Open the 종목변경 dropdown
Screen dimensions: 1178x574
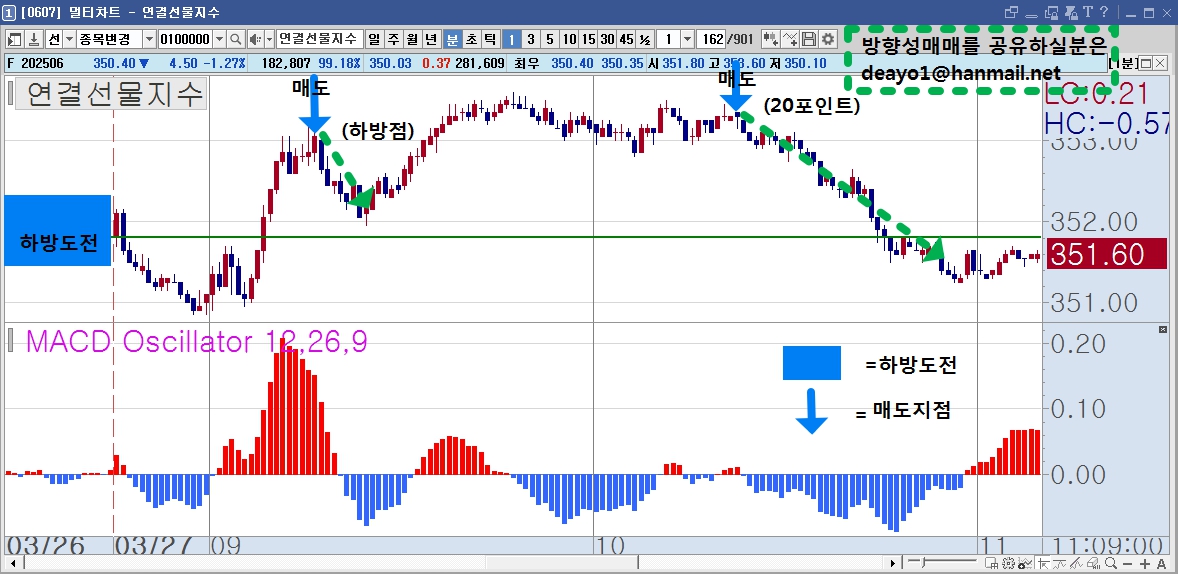point(148,39)
